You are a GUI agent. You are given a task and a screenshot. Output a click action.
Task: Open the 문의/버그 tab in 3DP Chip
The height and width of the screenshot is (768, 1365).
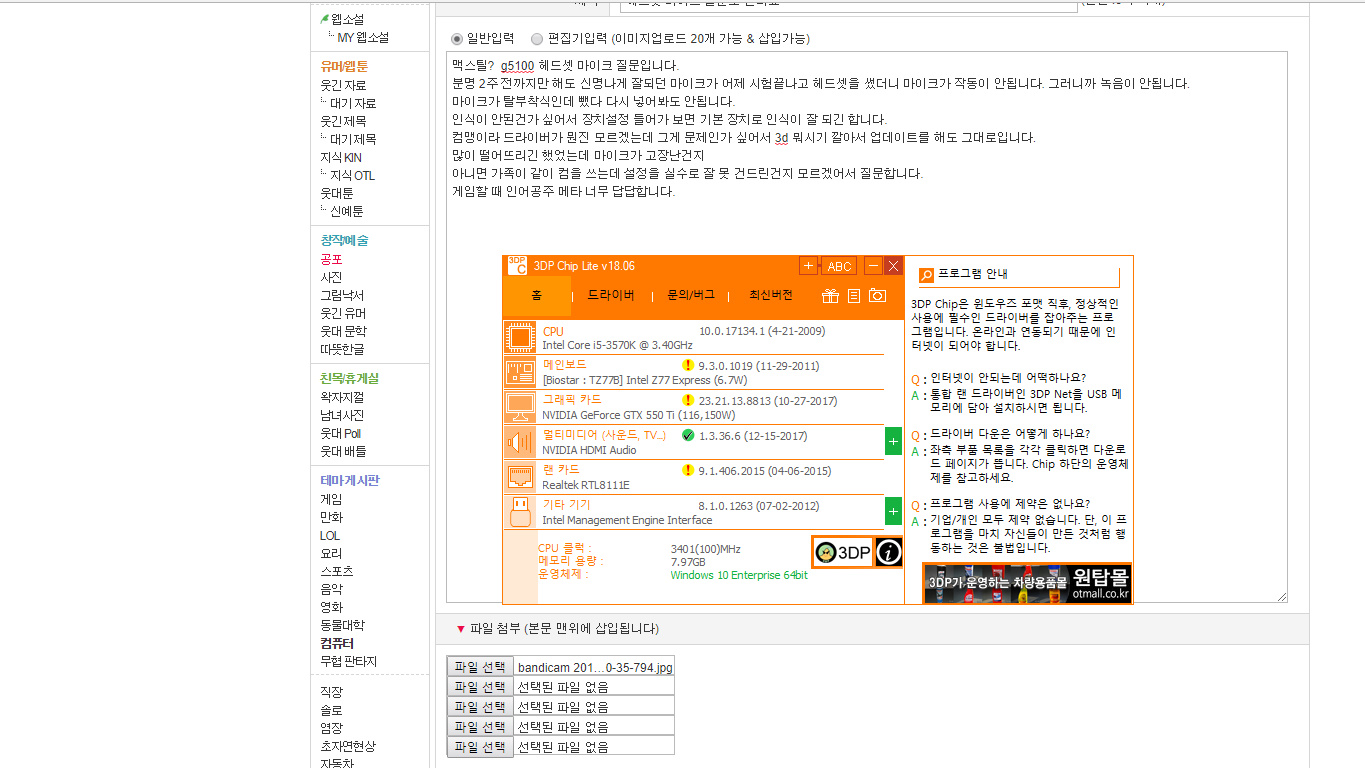coord(691,296)
